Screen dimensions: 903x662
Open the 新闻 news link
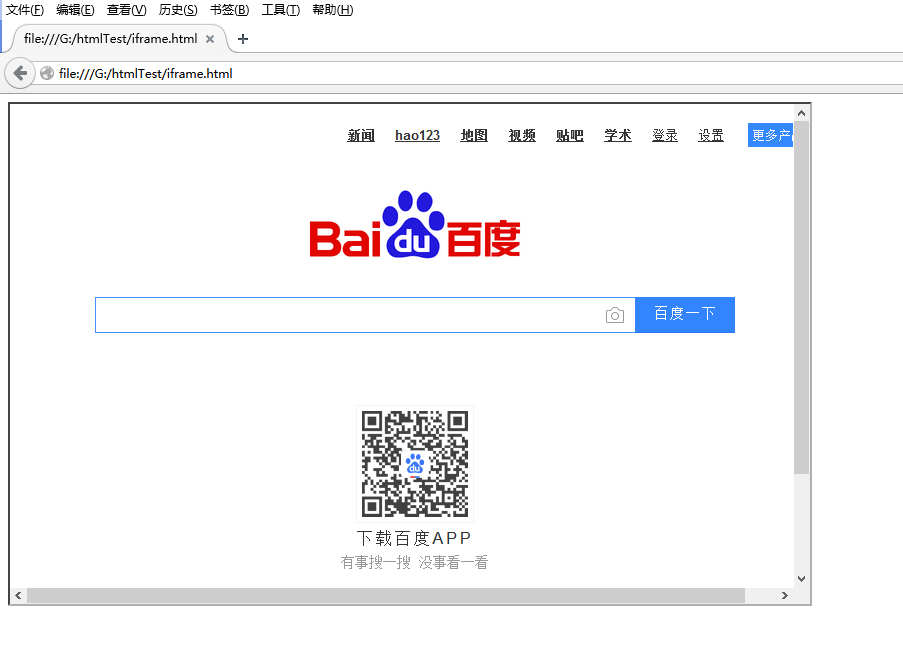tap(360, 135)
